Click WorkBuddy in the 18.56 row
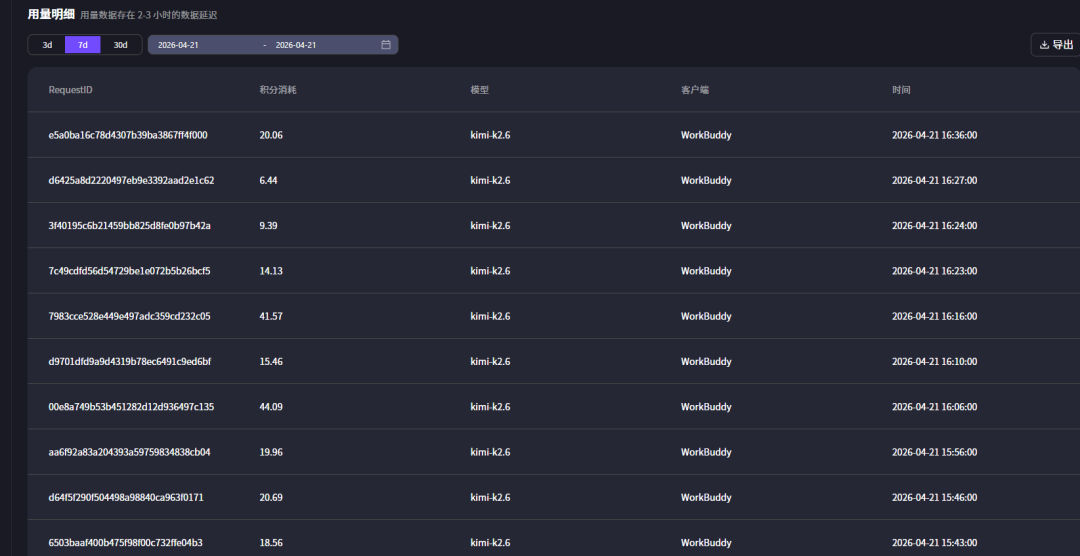 tap(706, 543)
